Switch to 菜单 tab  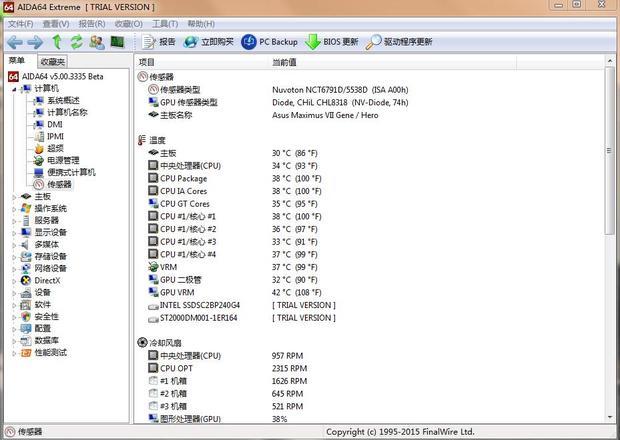click(x=17, y=61)
